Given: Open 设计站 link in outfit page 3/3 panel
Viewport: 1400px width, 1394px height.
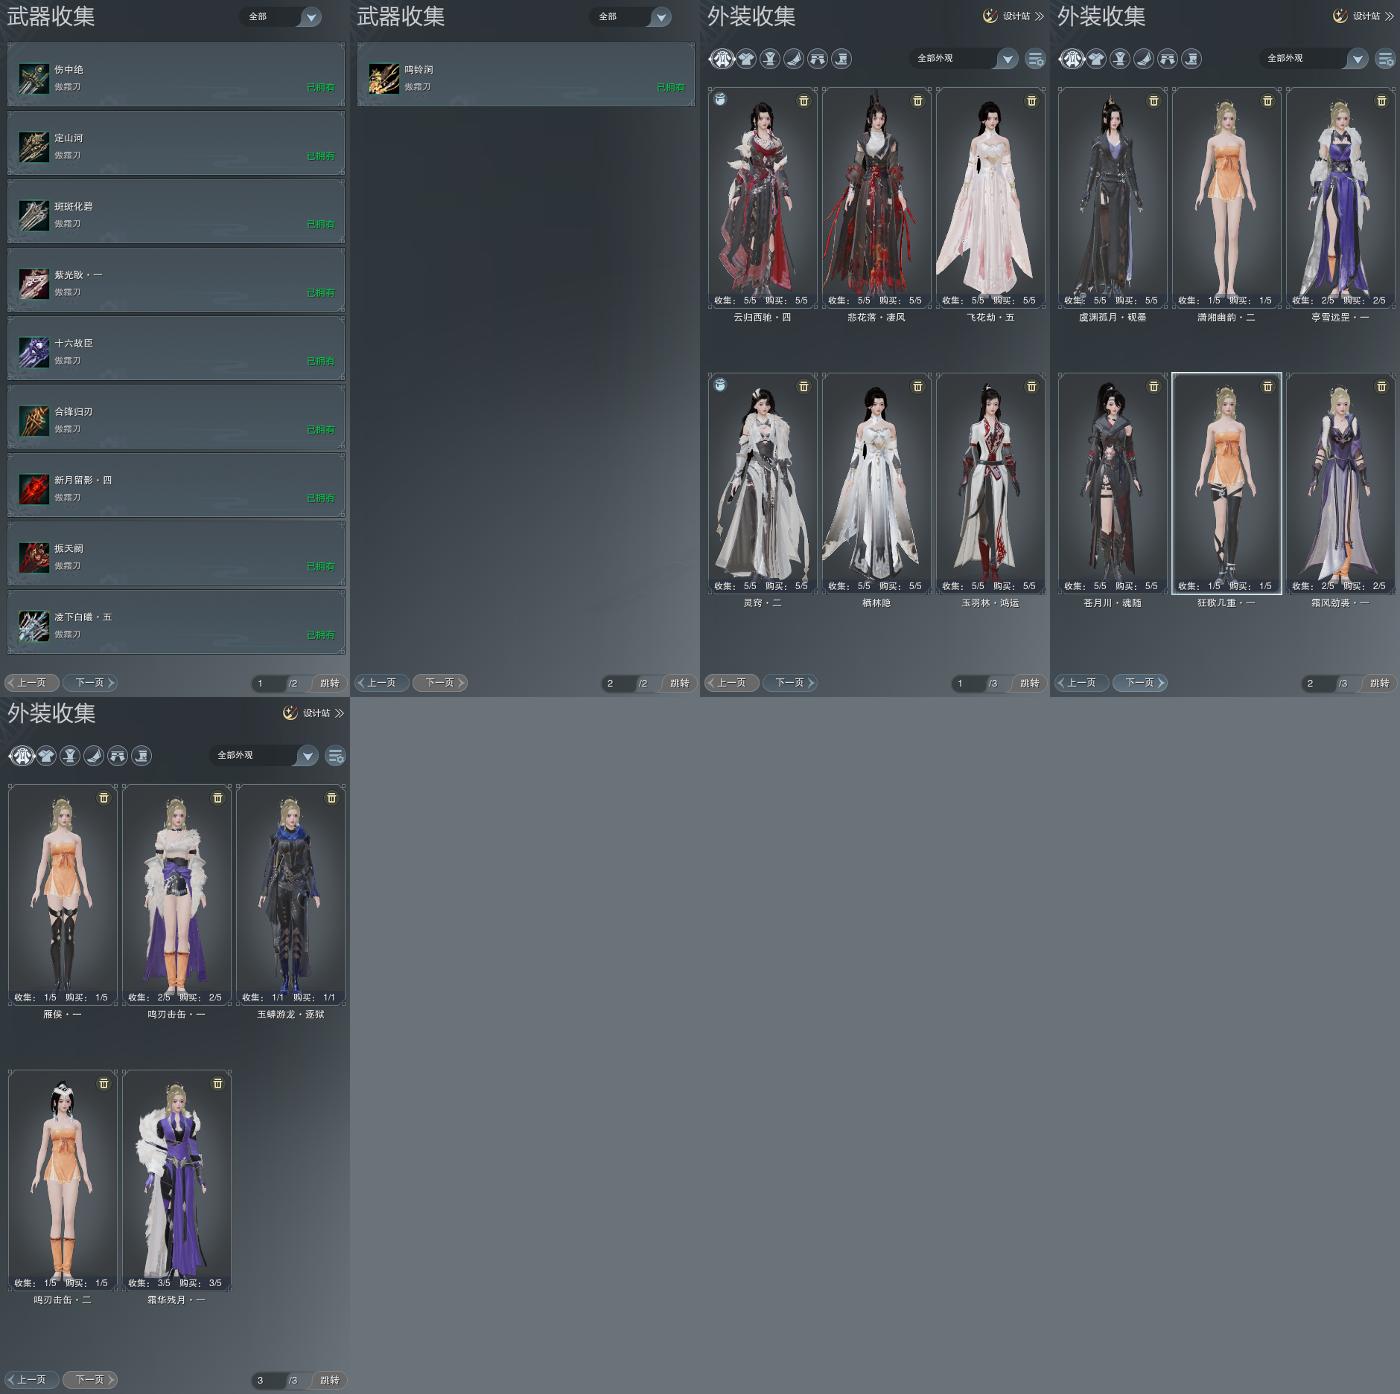Looking at the screenshot, I should tap(313, 713).
